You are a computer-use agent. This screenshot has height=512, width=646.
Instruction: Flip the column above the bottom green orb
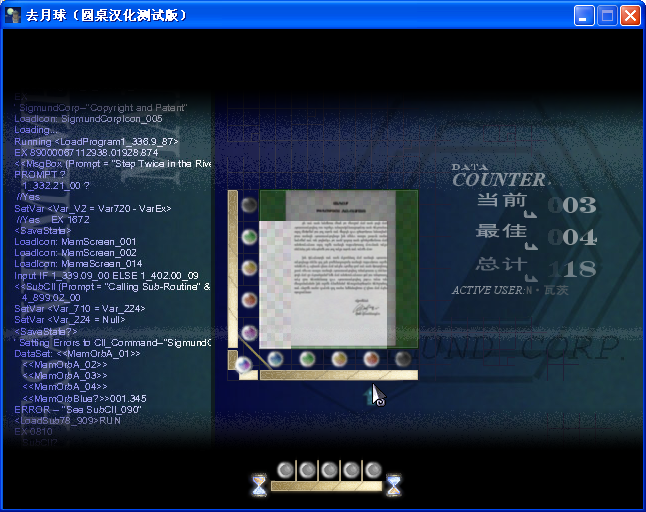[307, 359]
